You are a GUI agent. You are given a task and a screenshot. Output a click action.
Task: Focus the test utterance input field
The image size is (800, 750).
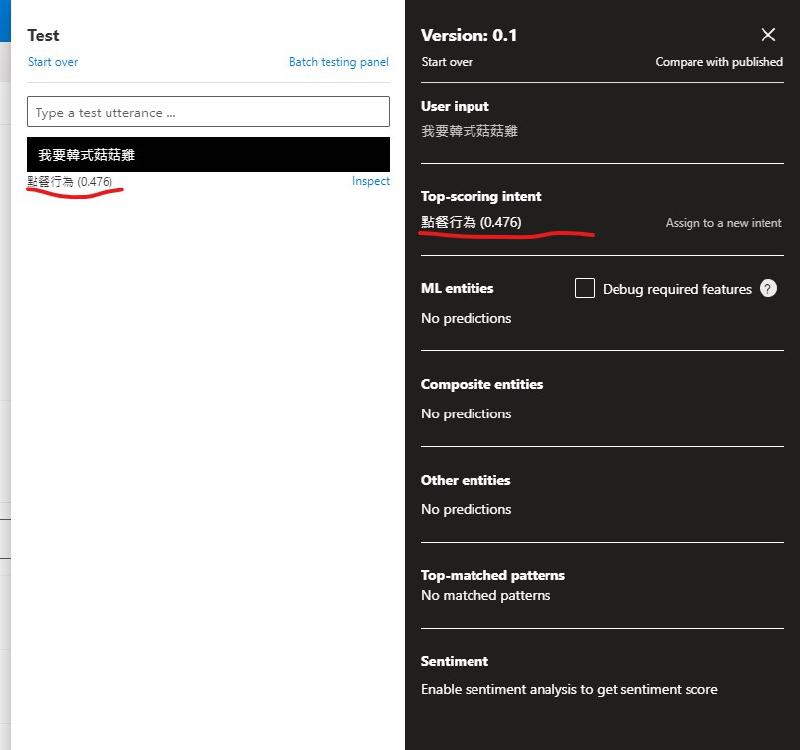pyautogui.click(x=208, y=112)
